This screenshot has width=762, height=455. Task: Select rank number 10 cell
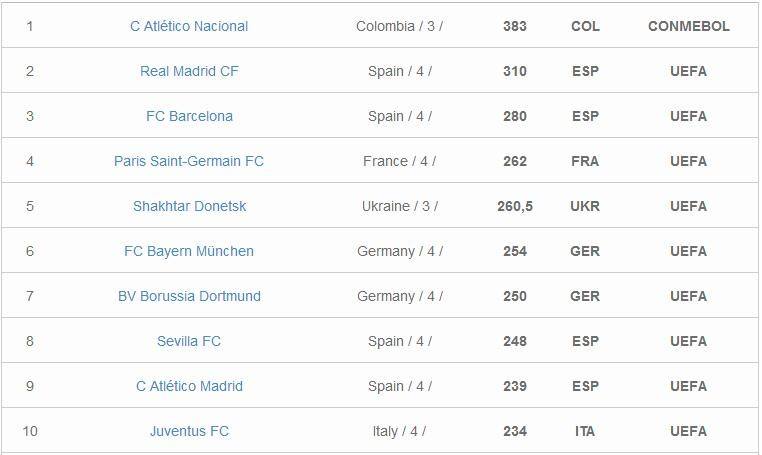[x=30, y=431]
